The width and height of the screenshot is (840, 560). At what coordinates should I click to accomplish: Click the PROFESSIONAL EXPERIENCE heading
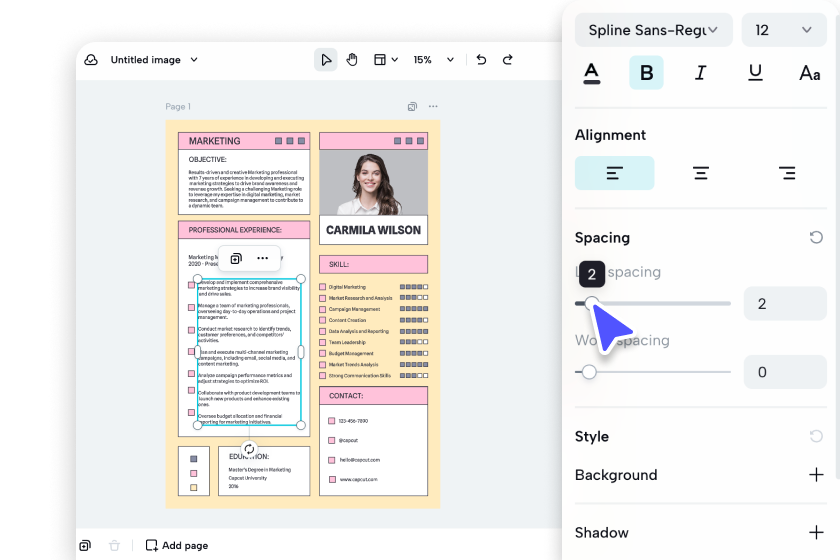[x=235, y=230]
